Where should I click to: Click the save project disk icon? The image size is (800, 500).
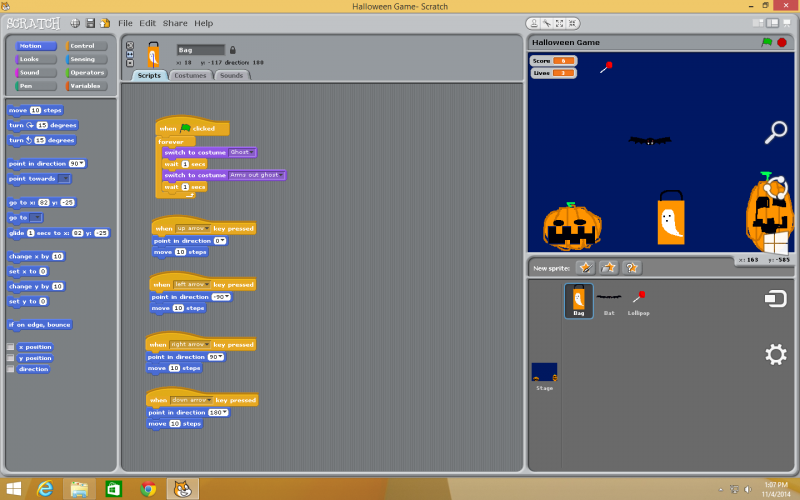(x=90, y=23)
